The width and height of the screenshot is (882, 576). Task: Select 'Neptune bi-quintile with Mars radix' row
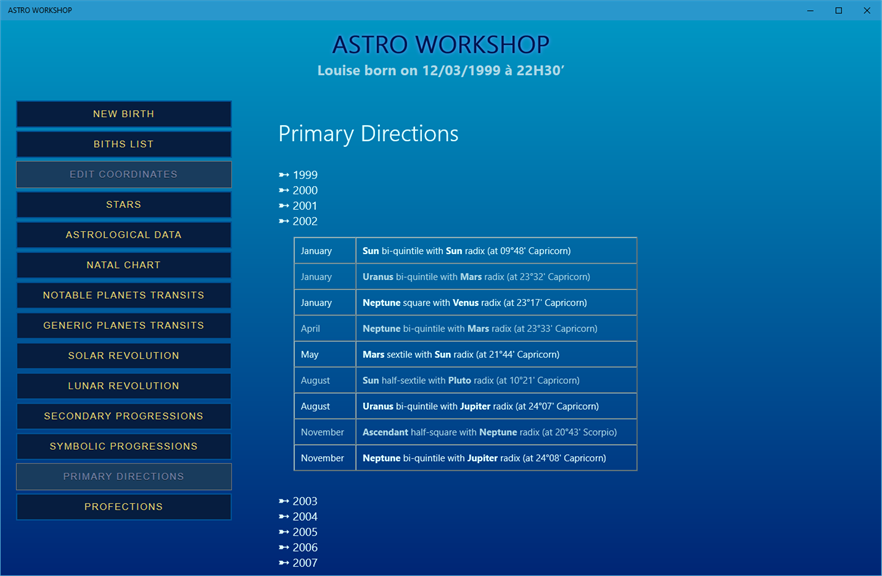click(465, 328)
